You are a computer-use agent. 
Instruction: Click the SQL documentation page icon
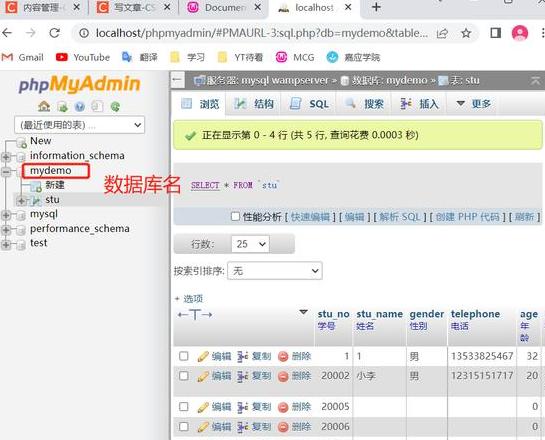(97, 106)
